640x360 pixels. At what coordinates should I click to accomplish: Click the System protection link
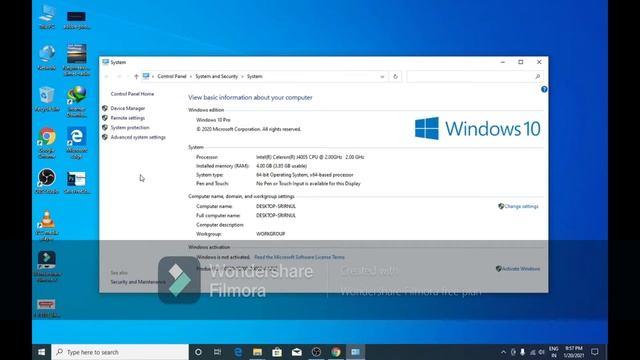coord(130,127)
